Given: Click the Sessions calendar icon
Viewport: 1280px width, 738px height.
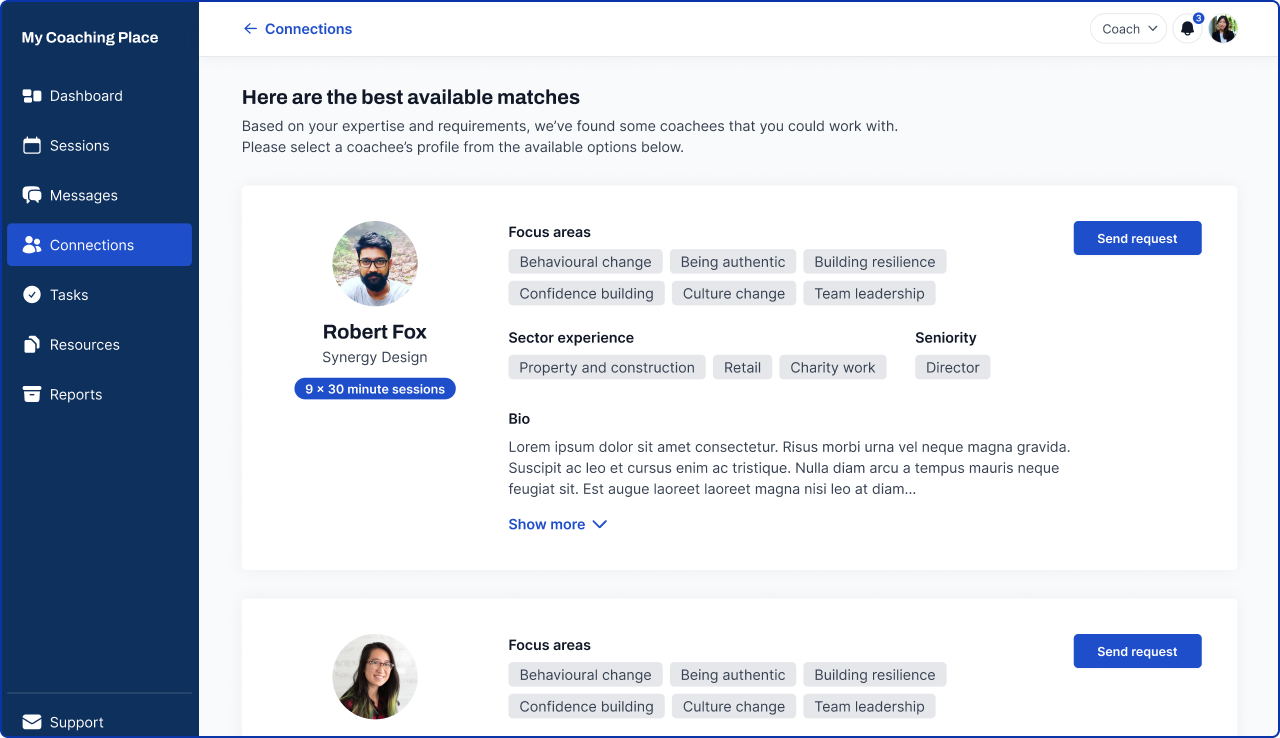Looking at the screenshot, I should click(32, 146).
